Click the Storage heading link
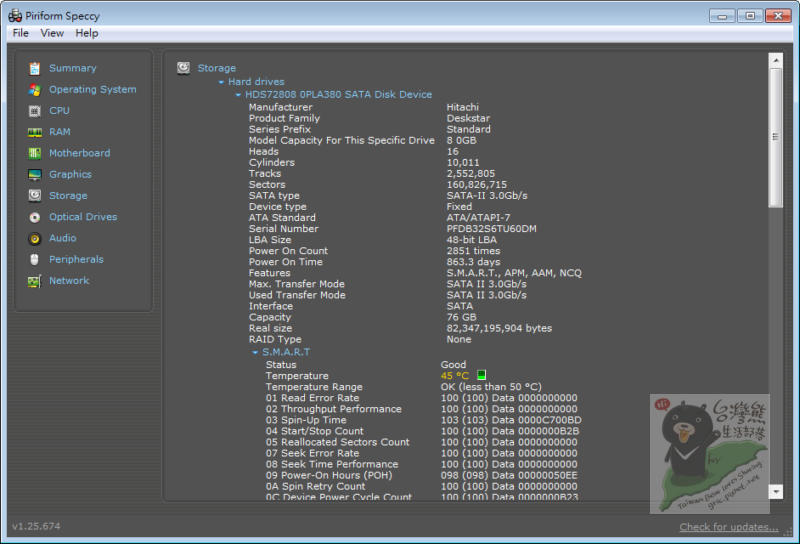Viewport: 800px width, 544px height. pos(217,68)
